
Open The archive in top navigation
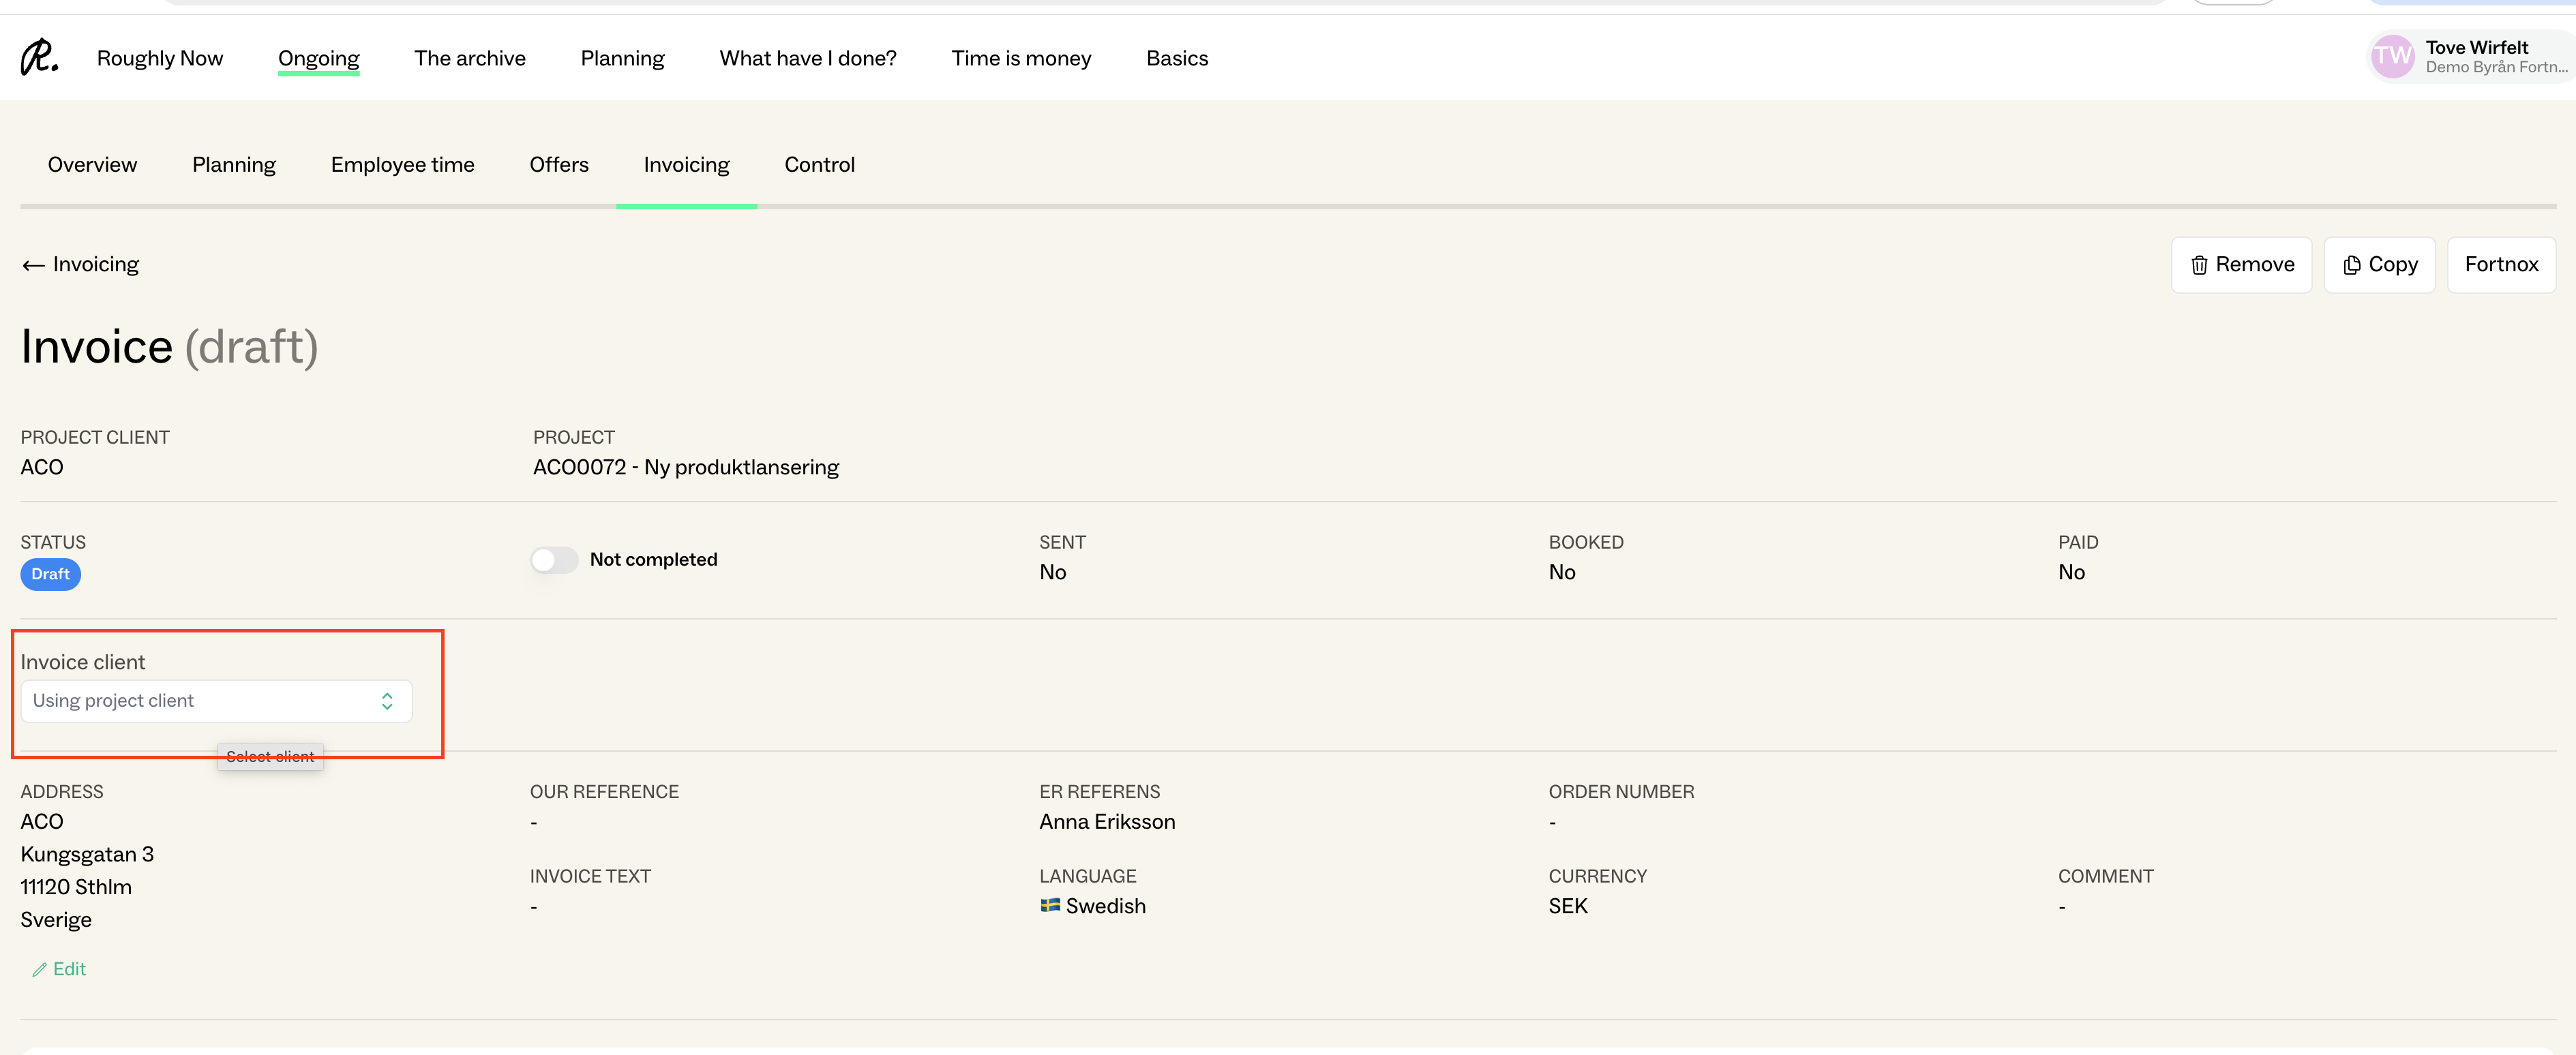click(x=469, y=58)
